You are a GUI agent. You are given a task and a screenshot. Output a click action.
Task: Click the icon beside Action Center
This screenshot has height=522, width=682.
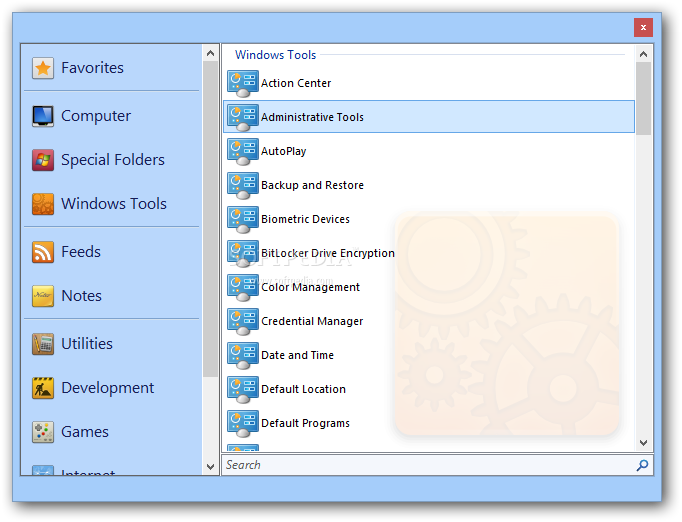pyautogui.click(x=243, y=84)
